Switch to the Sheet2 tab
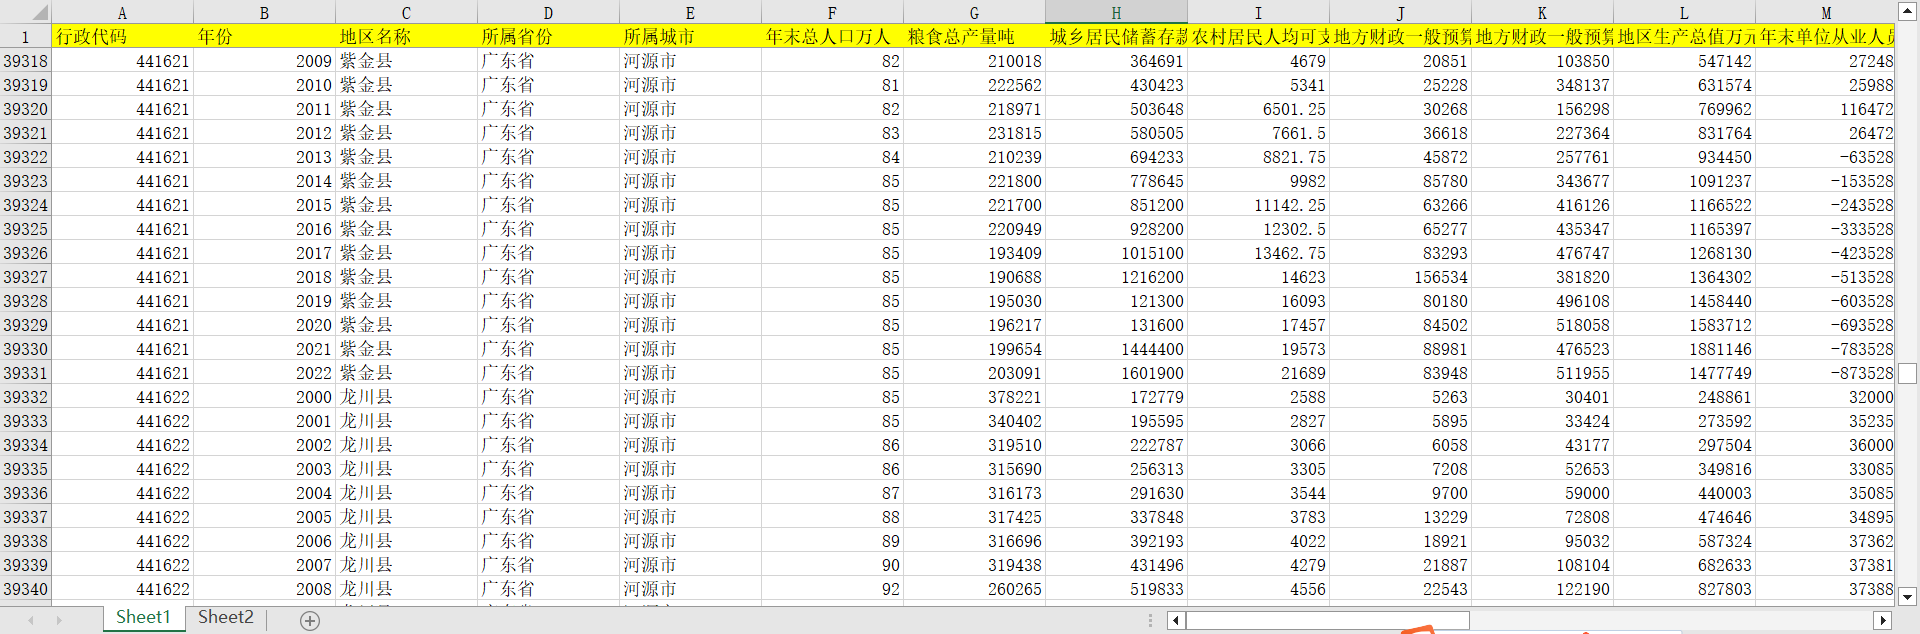This screenshot has width=1920, height=634. click(226, 618)
